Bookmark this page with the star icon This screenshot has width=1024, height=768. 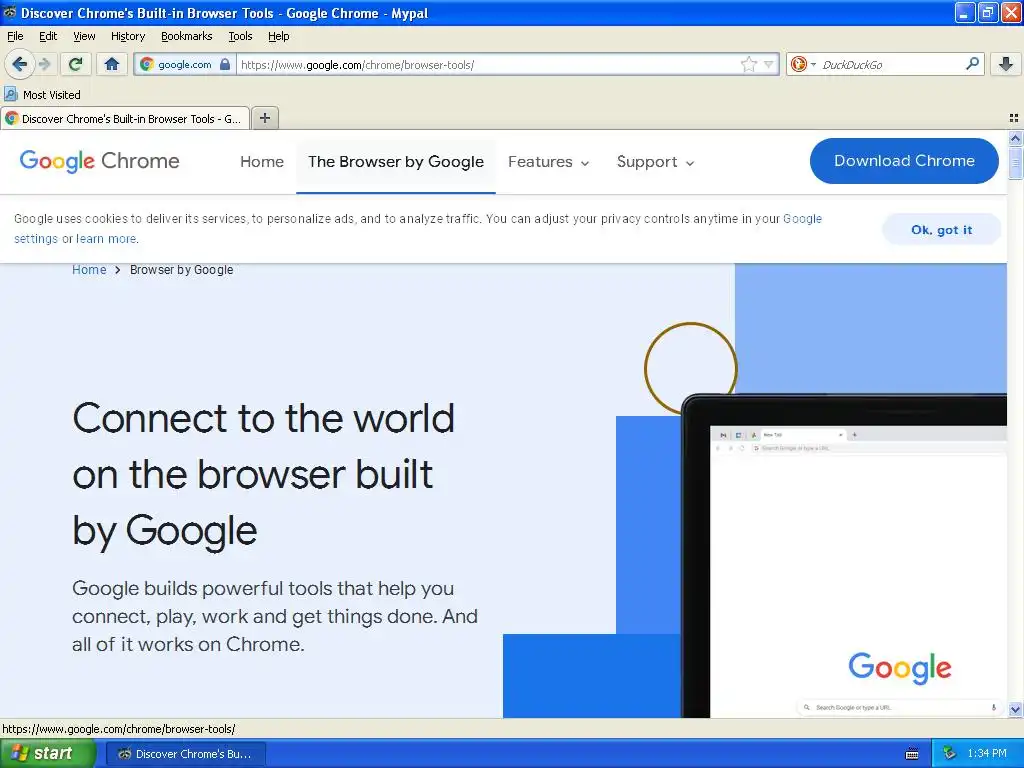(x=748, y=64)
